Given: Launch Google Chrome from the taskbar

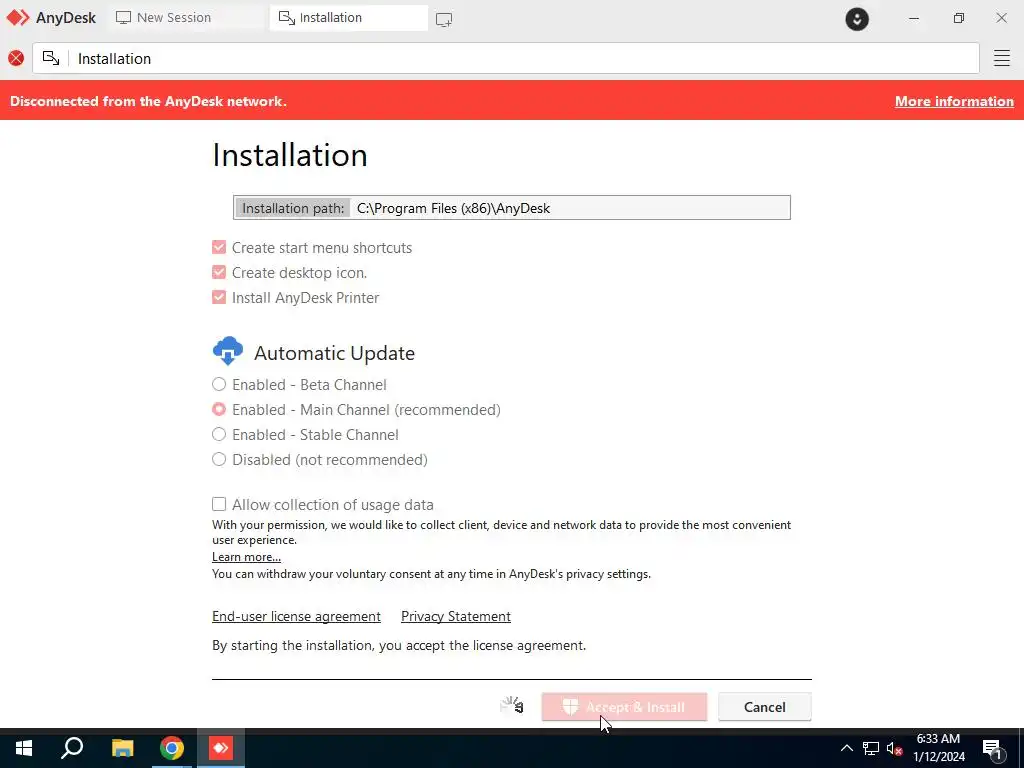Looking at the screenshot, I should (x=172, y=748).
